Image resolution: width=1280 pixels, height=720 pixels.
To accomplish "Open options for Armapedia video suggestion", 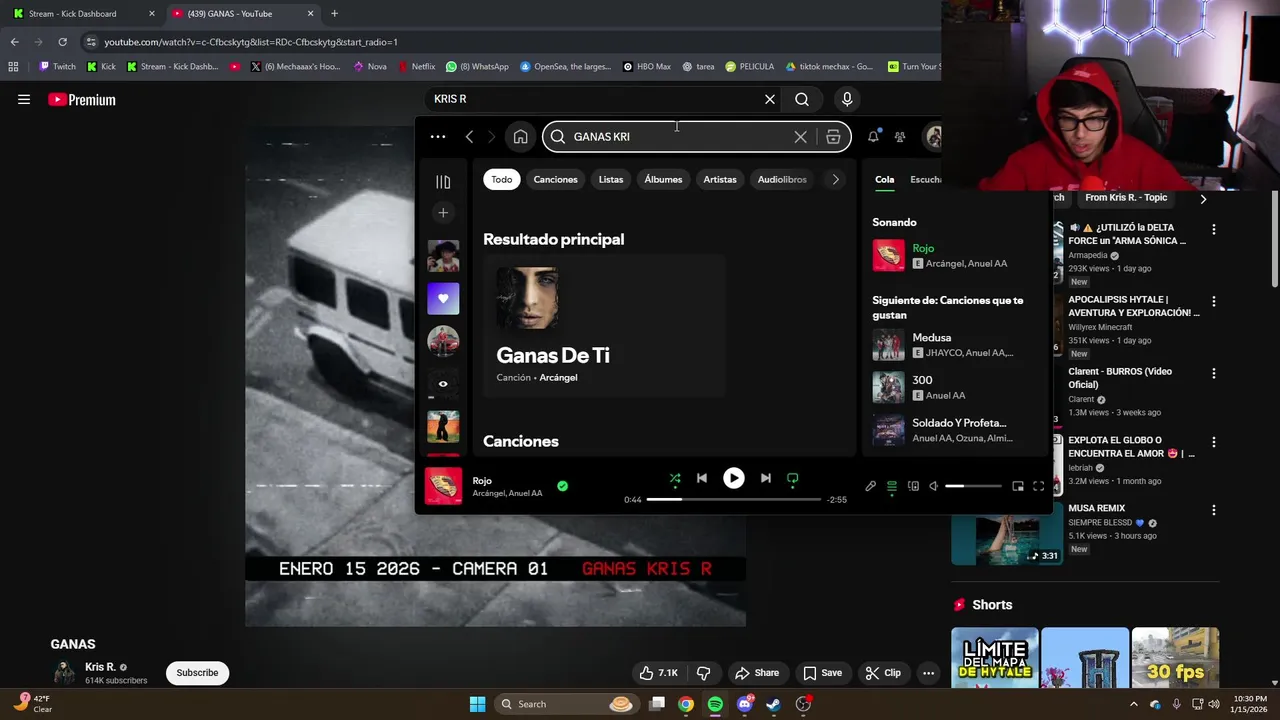I will (x=1214, y=229).
